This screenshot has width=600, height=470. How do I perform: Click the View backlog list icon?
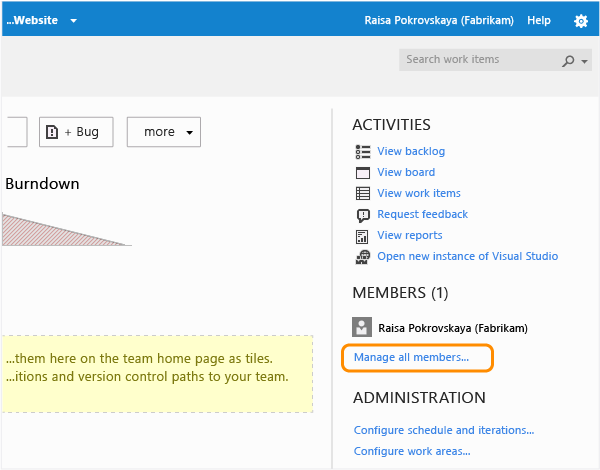pos(363,152)
